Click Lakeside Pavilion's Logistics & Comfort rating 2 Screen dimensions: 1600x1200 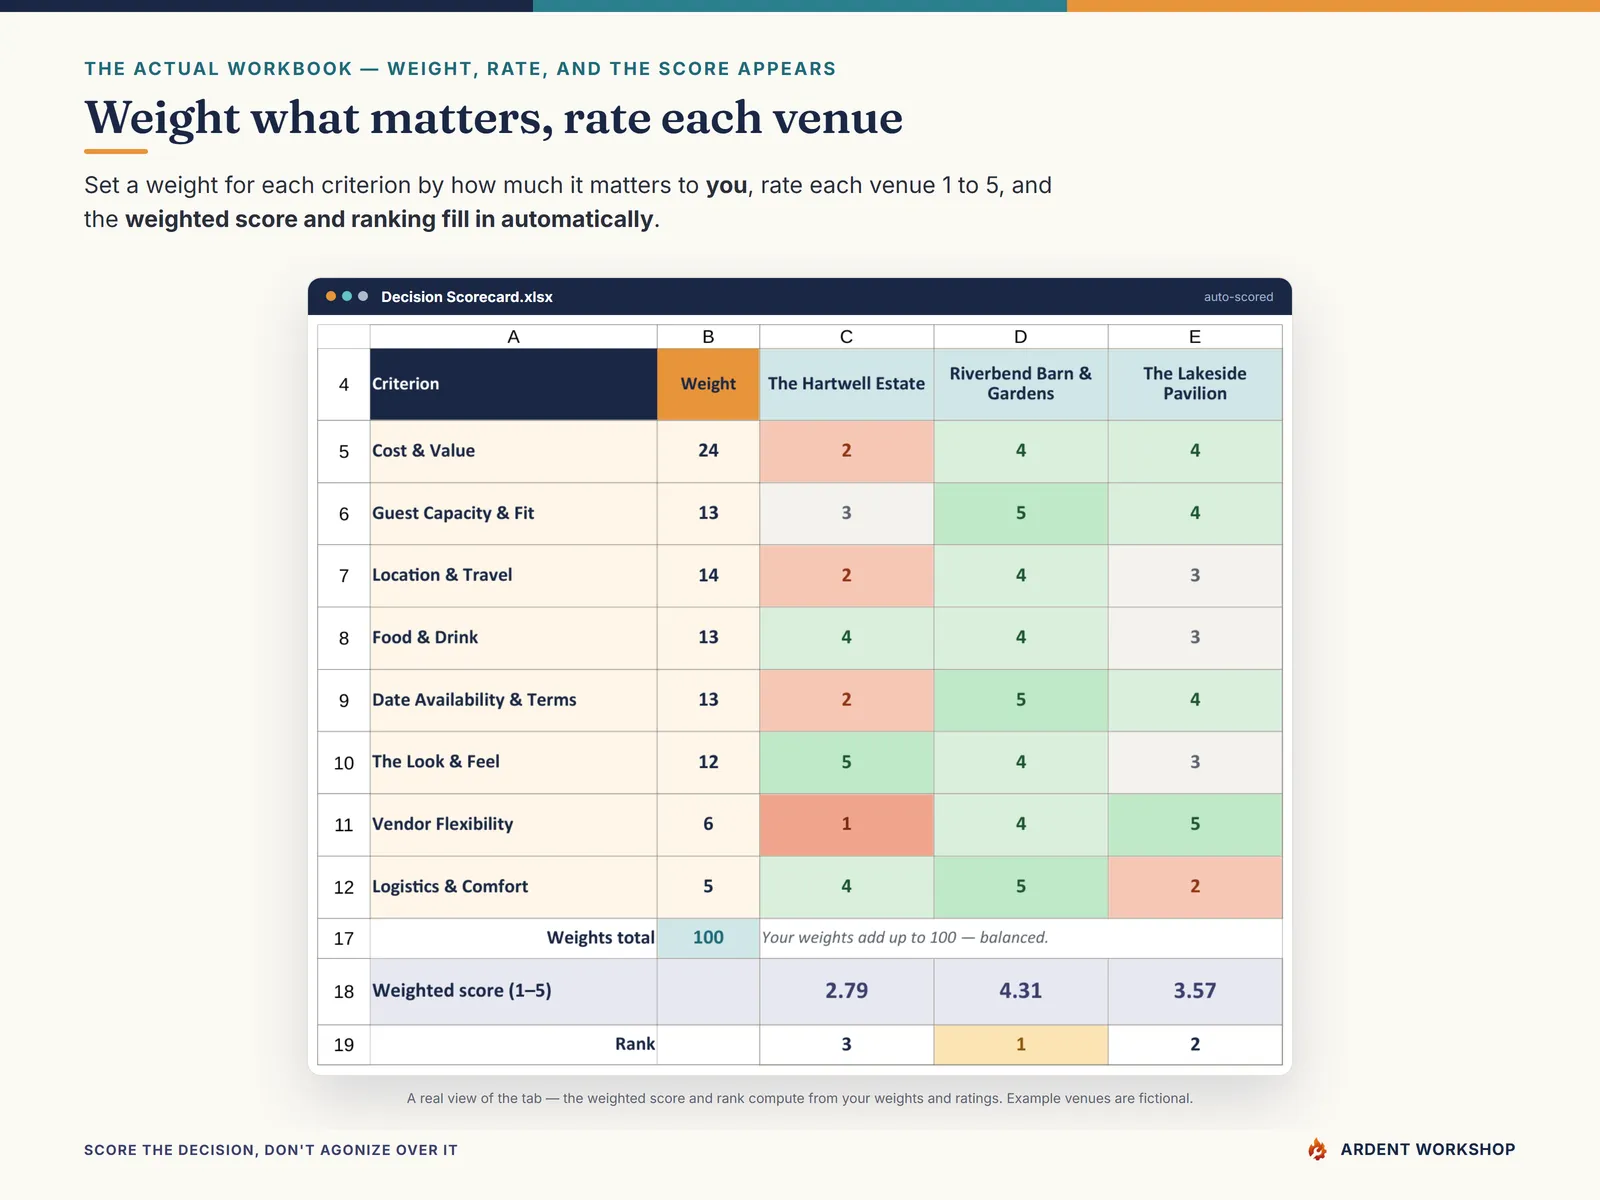pyautogui.click(x=1195, y=886)
